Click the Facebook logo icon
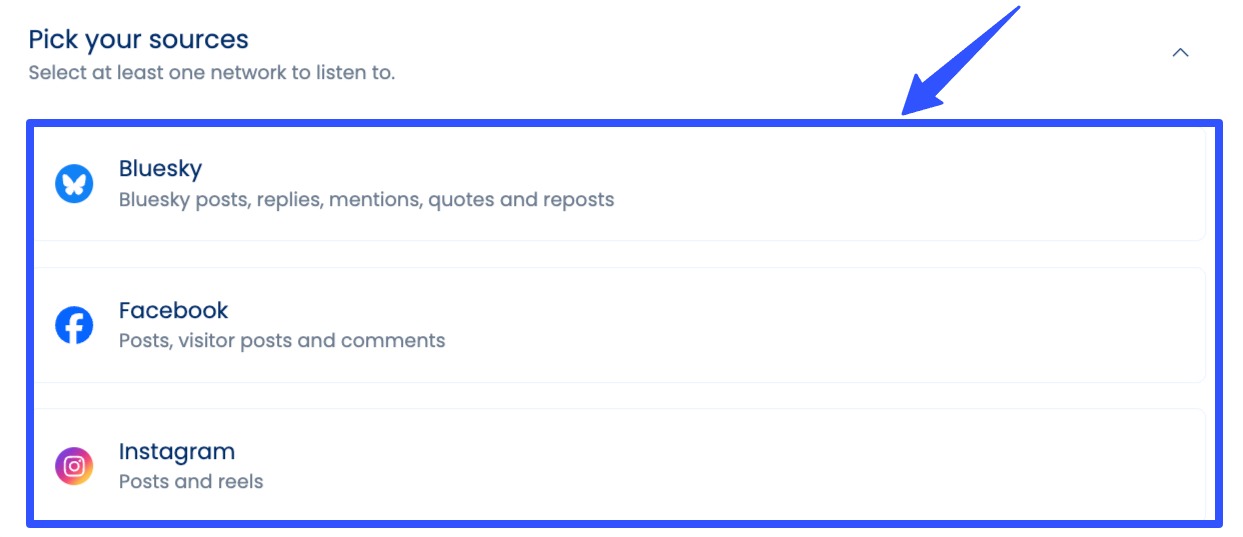This screenshot has height=537, width=1243. click(x=74, y=325)
